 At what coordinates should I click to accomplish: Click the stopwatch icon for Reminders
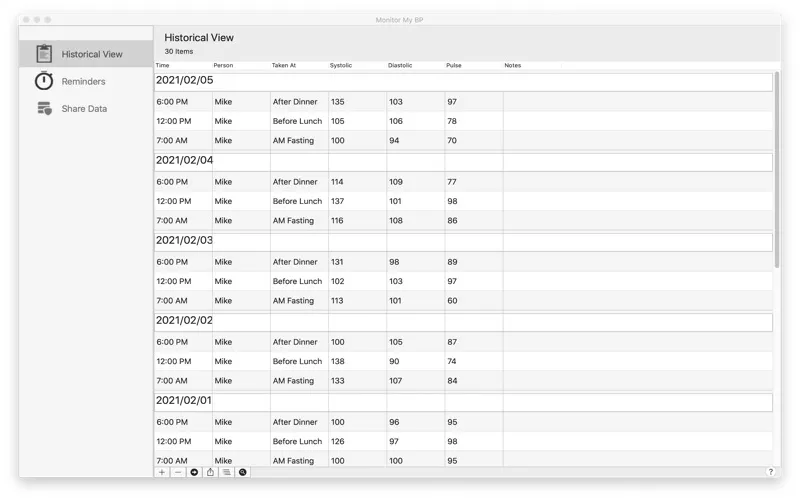point(44,81)
